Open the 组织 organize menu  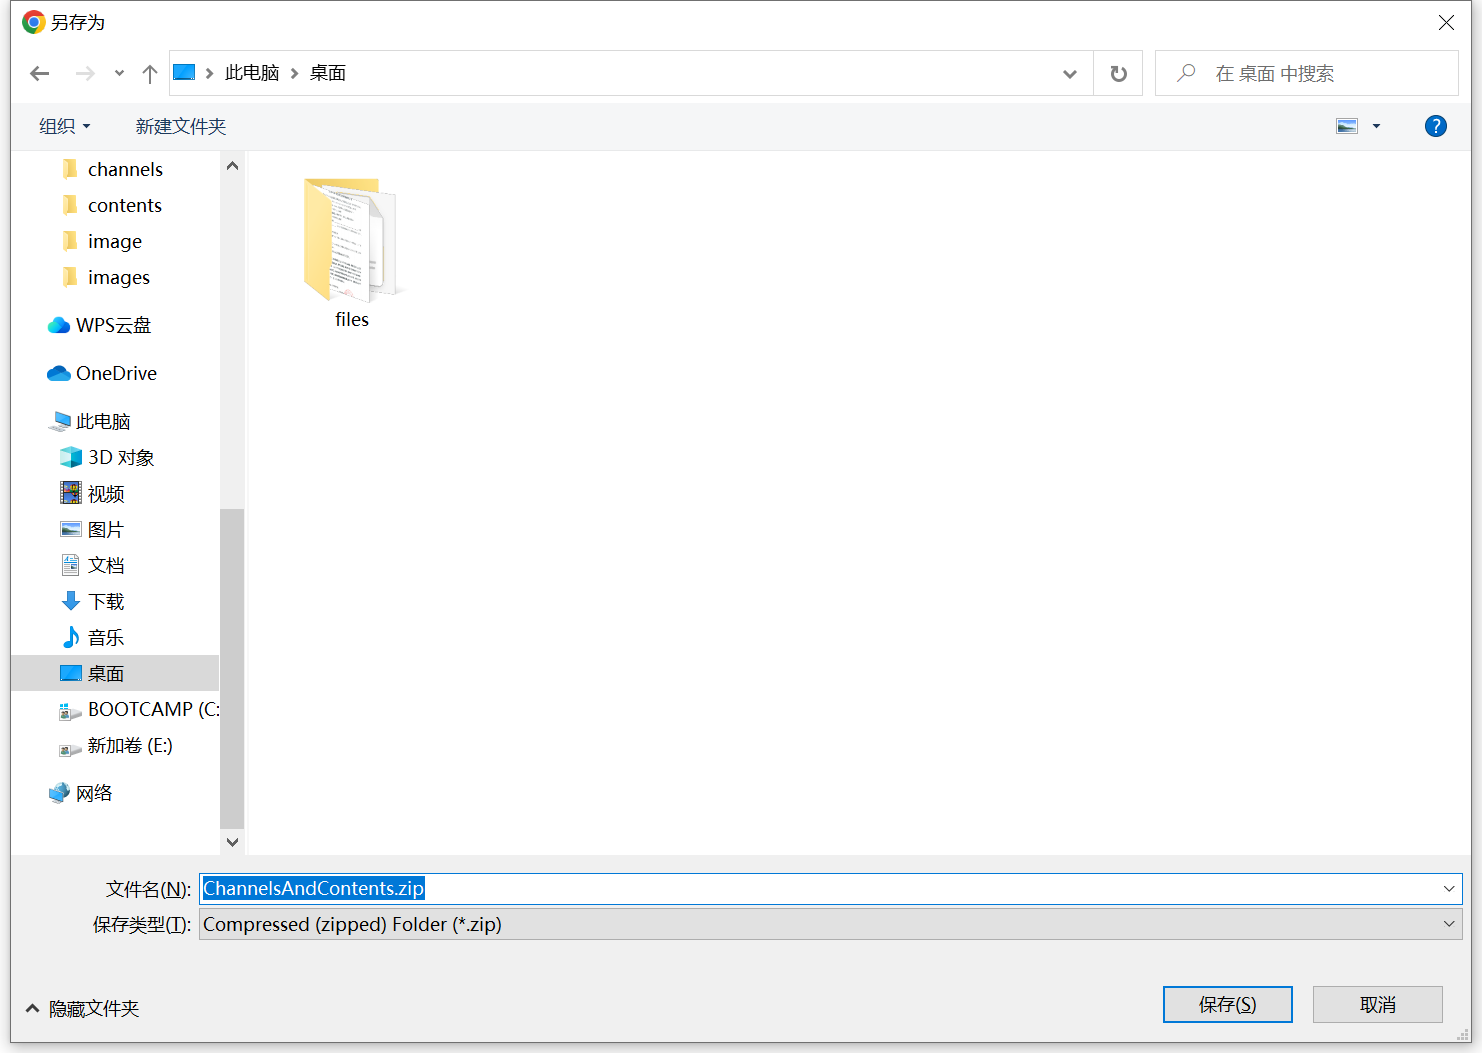click(64, 126)
